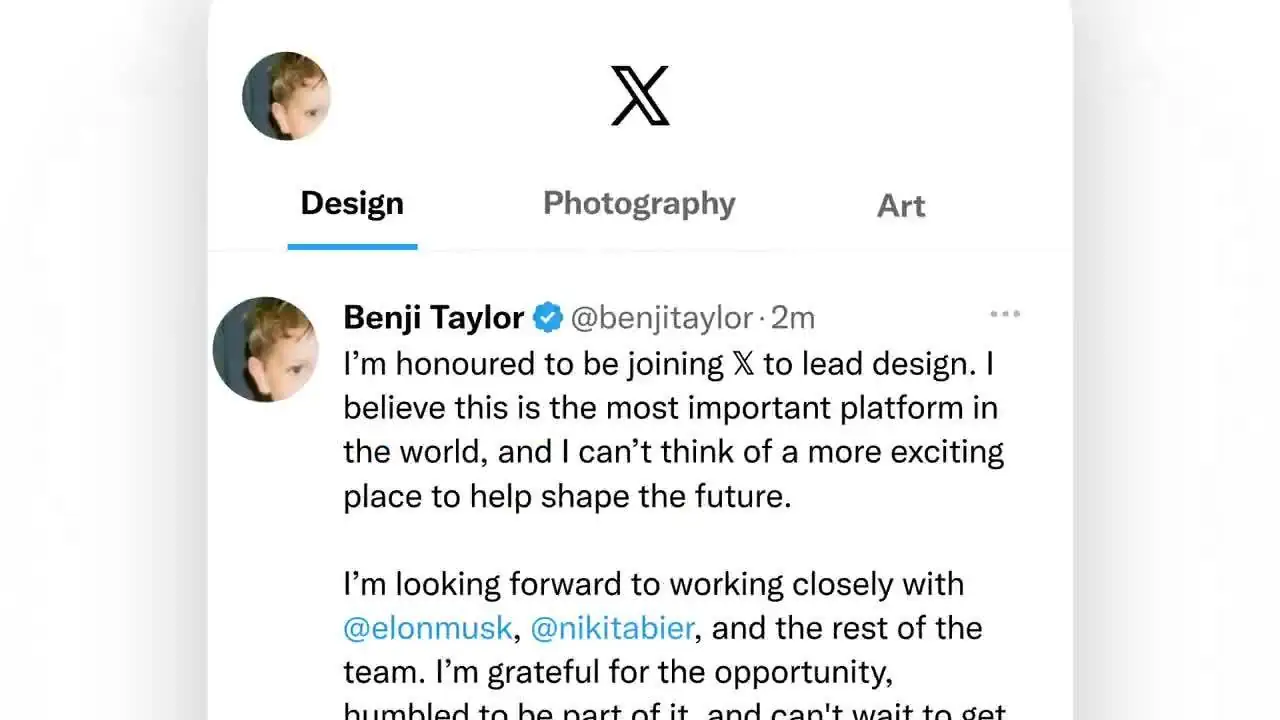Click the blue underline beneath the Design tab
This screenshot has width=1280, height=720.
pos(352,246)
